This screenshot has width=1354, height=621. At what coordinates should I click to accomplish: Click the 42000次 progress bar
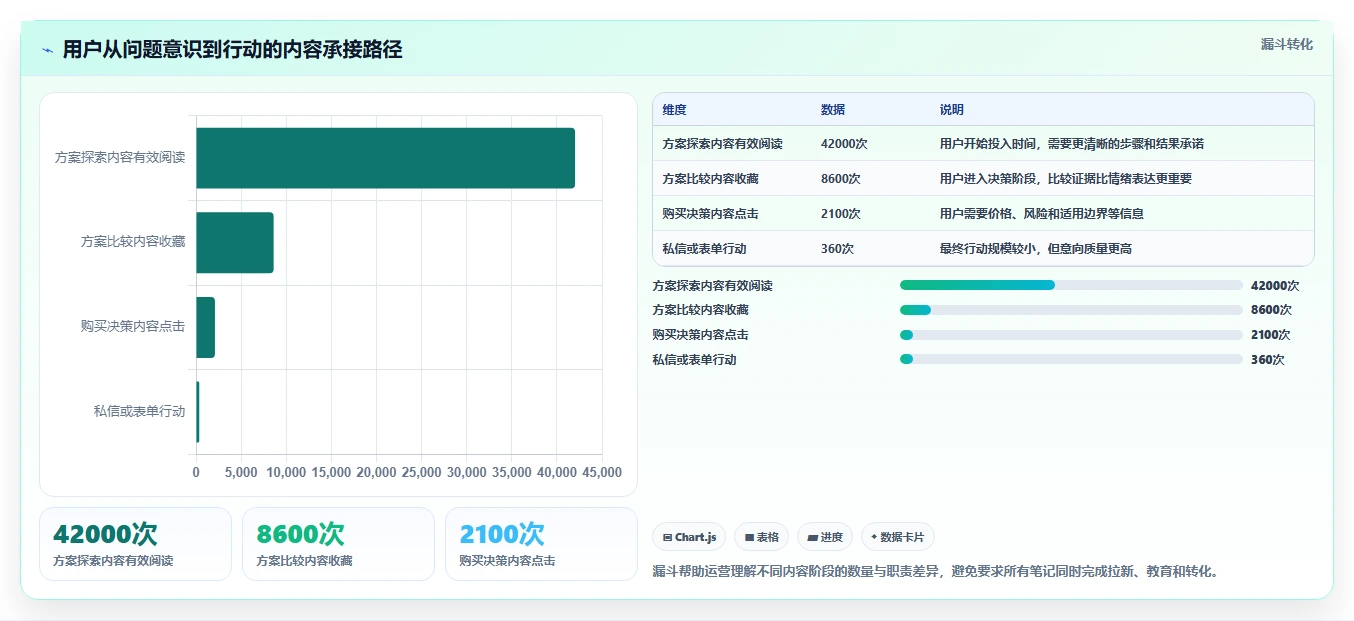click(x=1071, y=285)
